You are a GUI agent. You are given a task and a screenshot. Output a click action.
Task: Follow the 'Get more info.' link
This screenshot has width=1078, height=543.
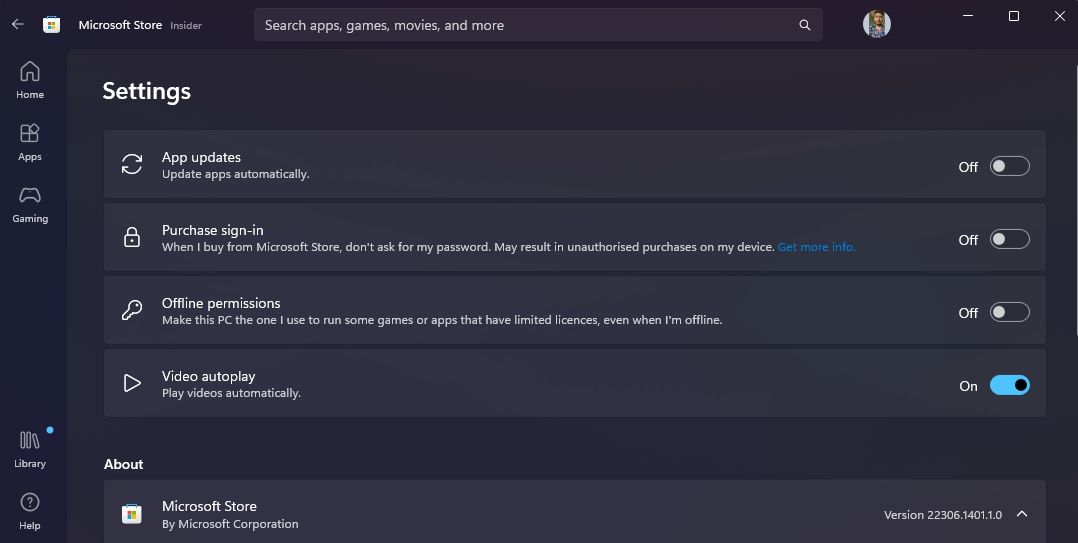[816, 247]
